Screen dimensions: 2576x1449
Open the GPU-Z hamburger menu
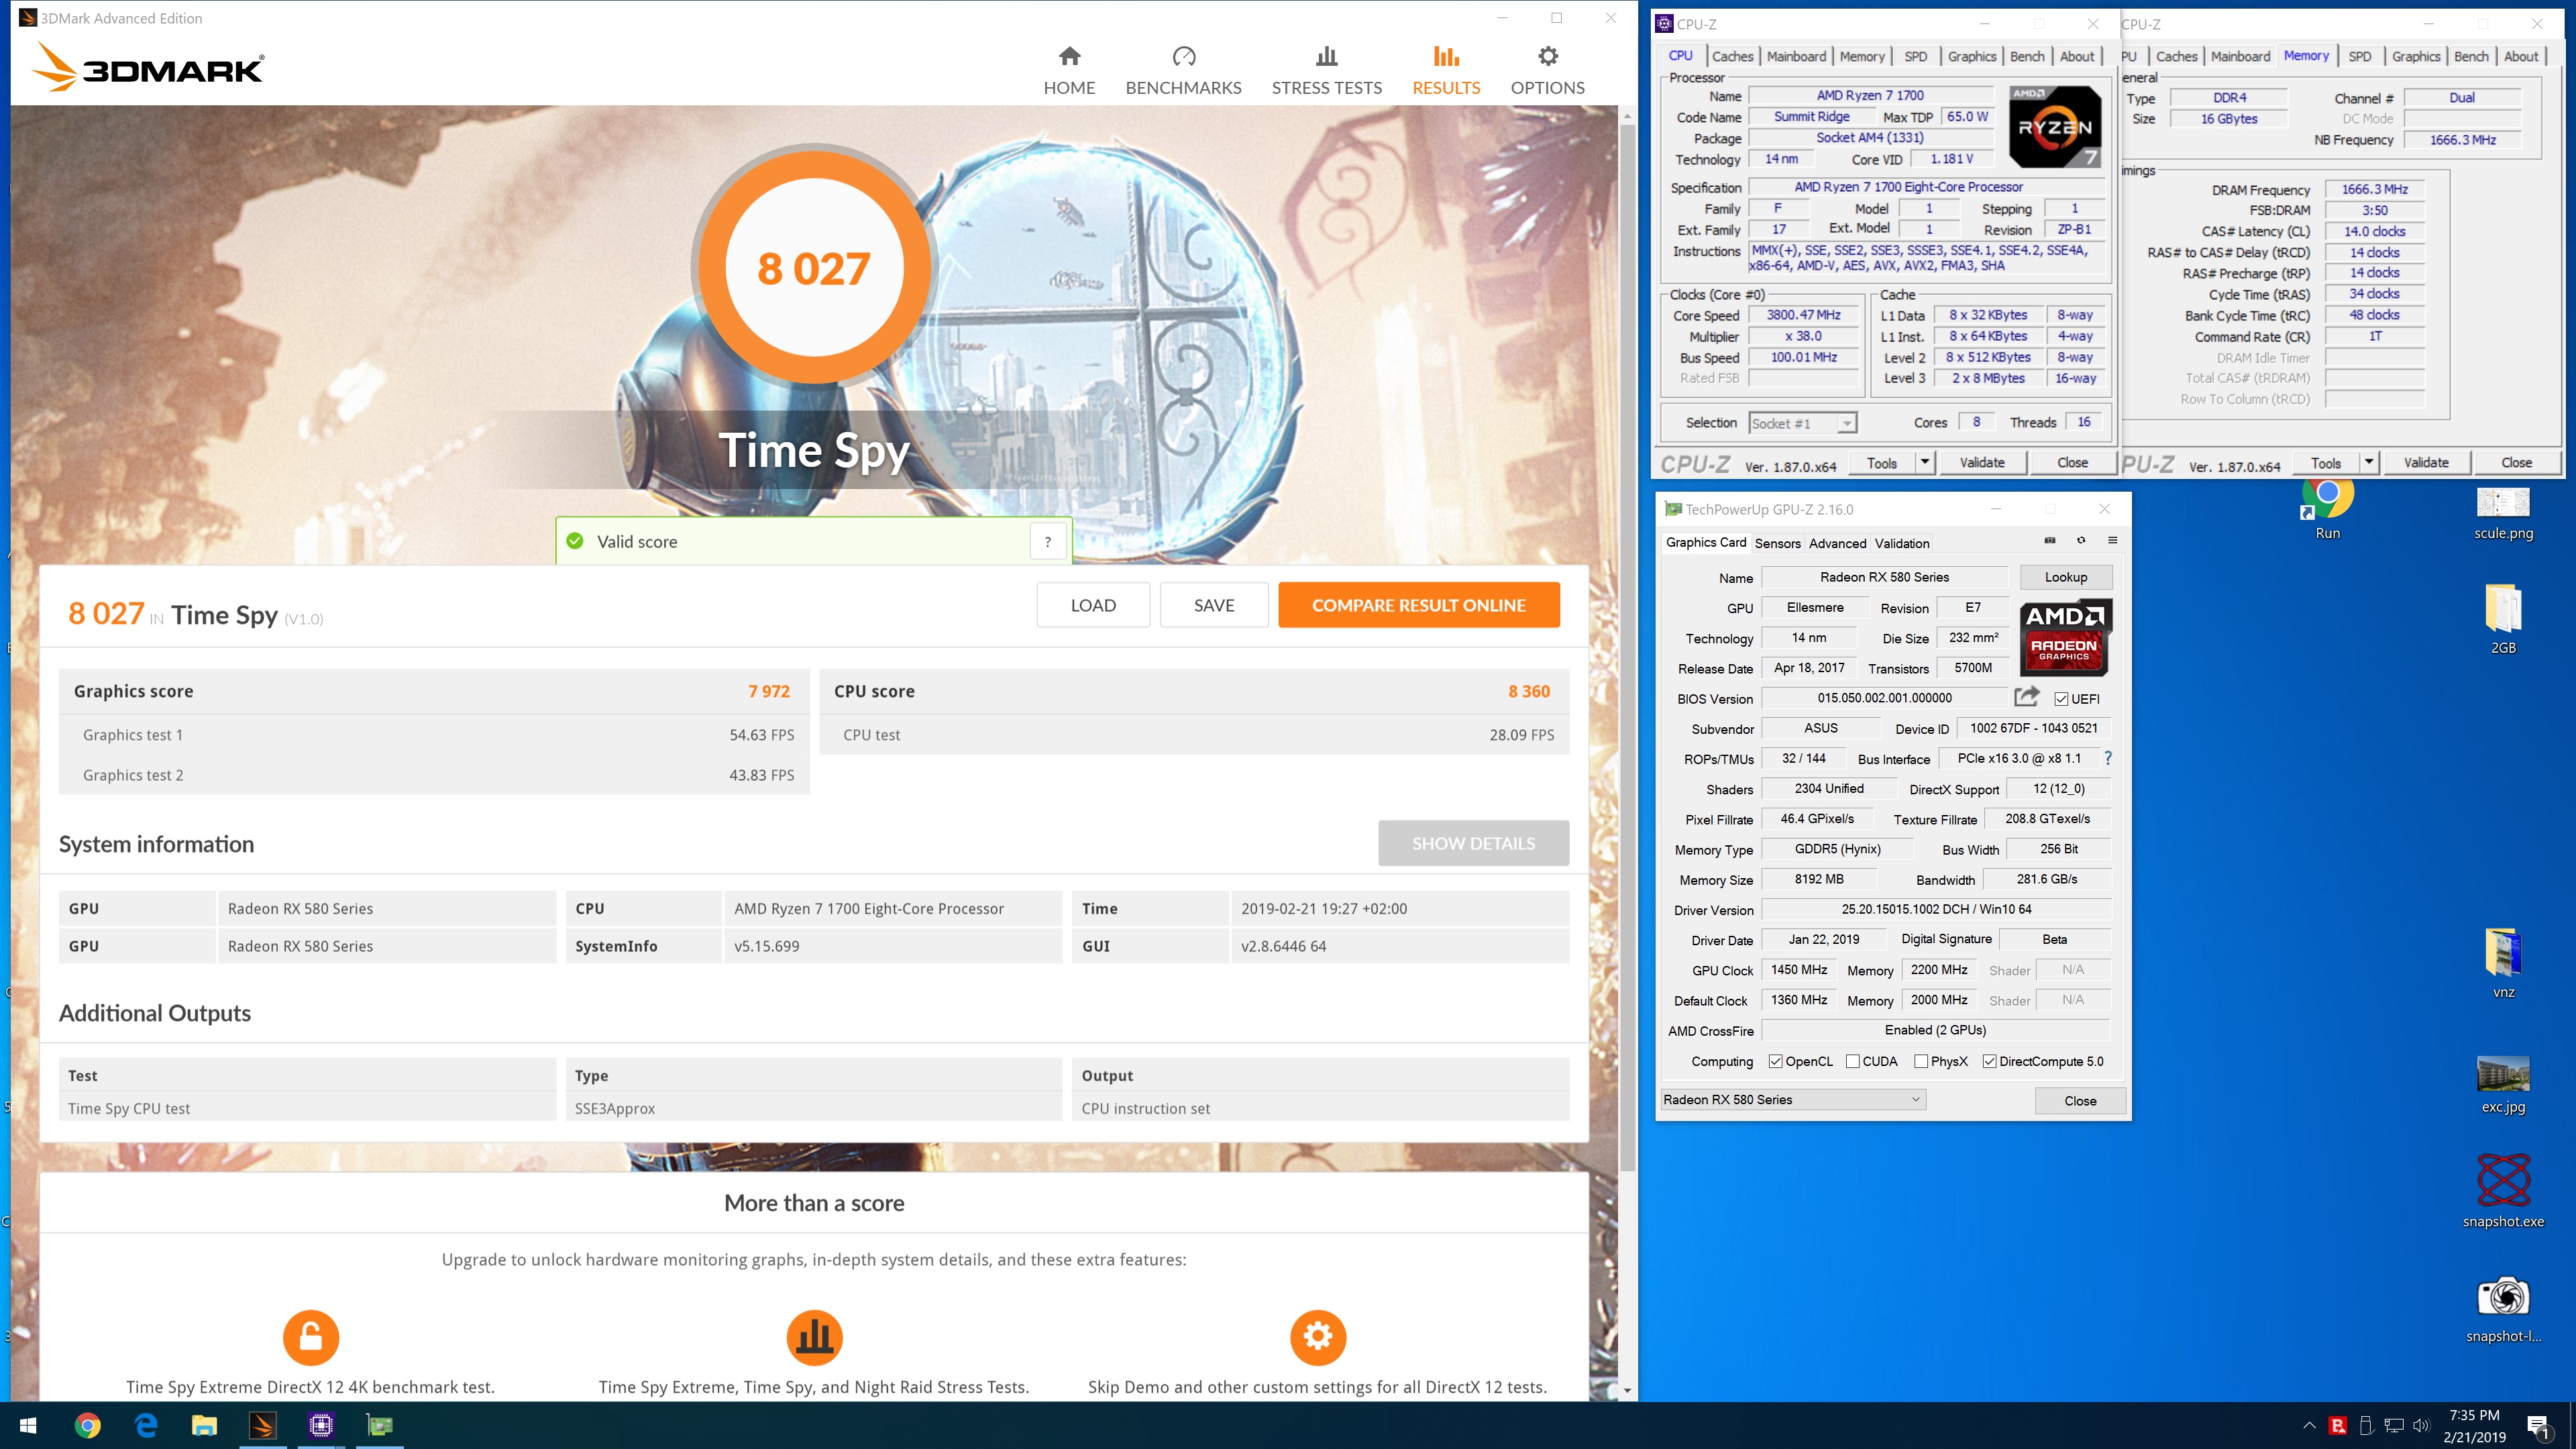point(2112,541)
